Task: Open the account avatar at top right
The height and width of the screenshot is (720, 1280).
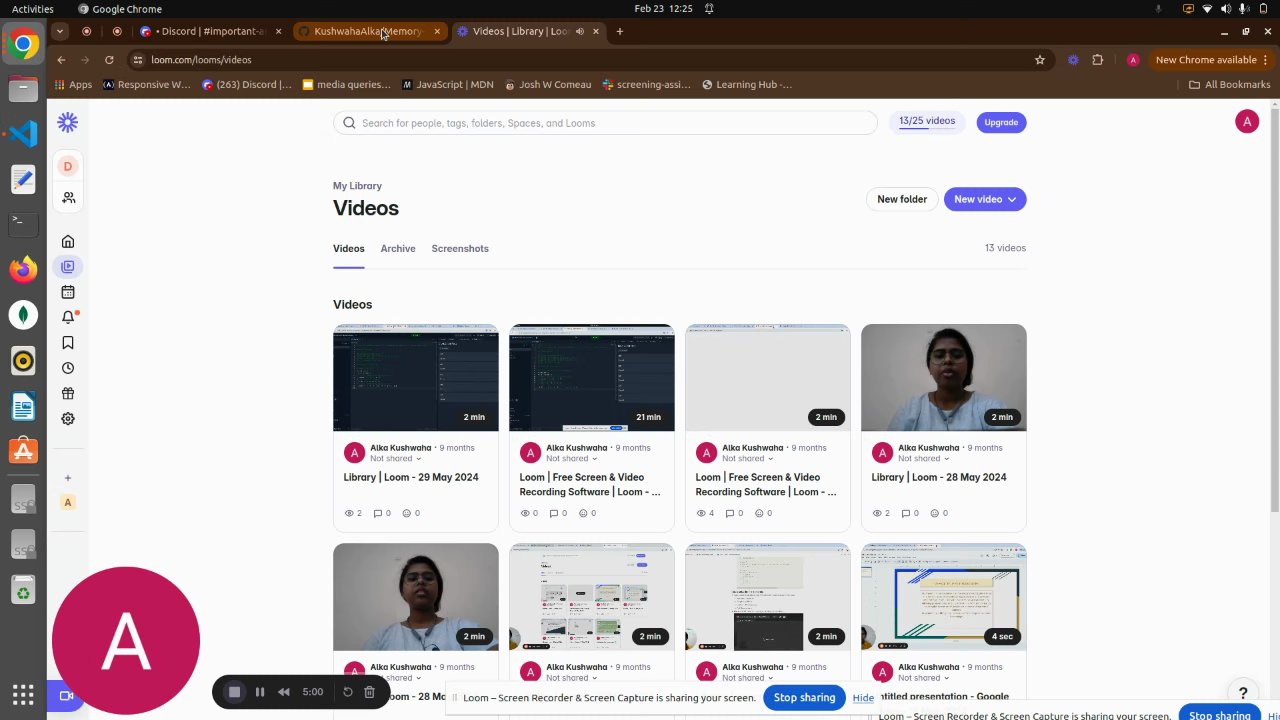Action: pos(1247,122)
